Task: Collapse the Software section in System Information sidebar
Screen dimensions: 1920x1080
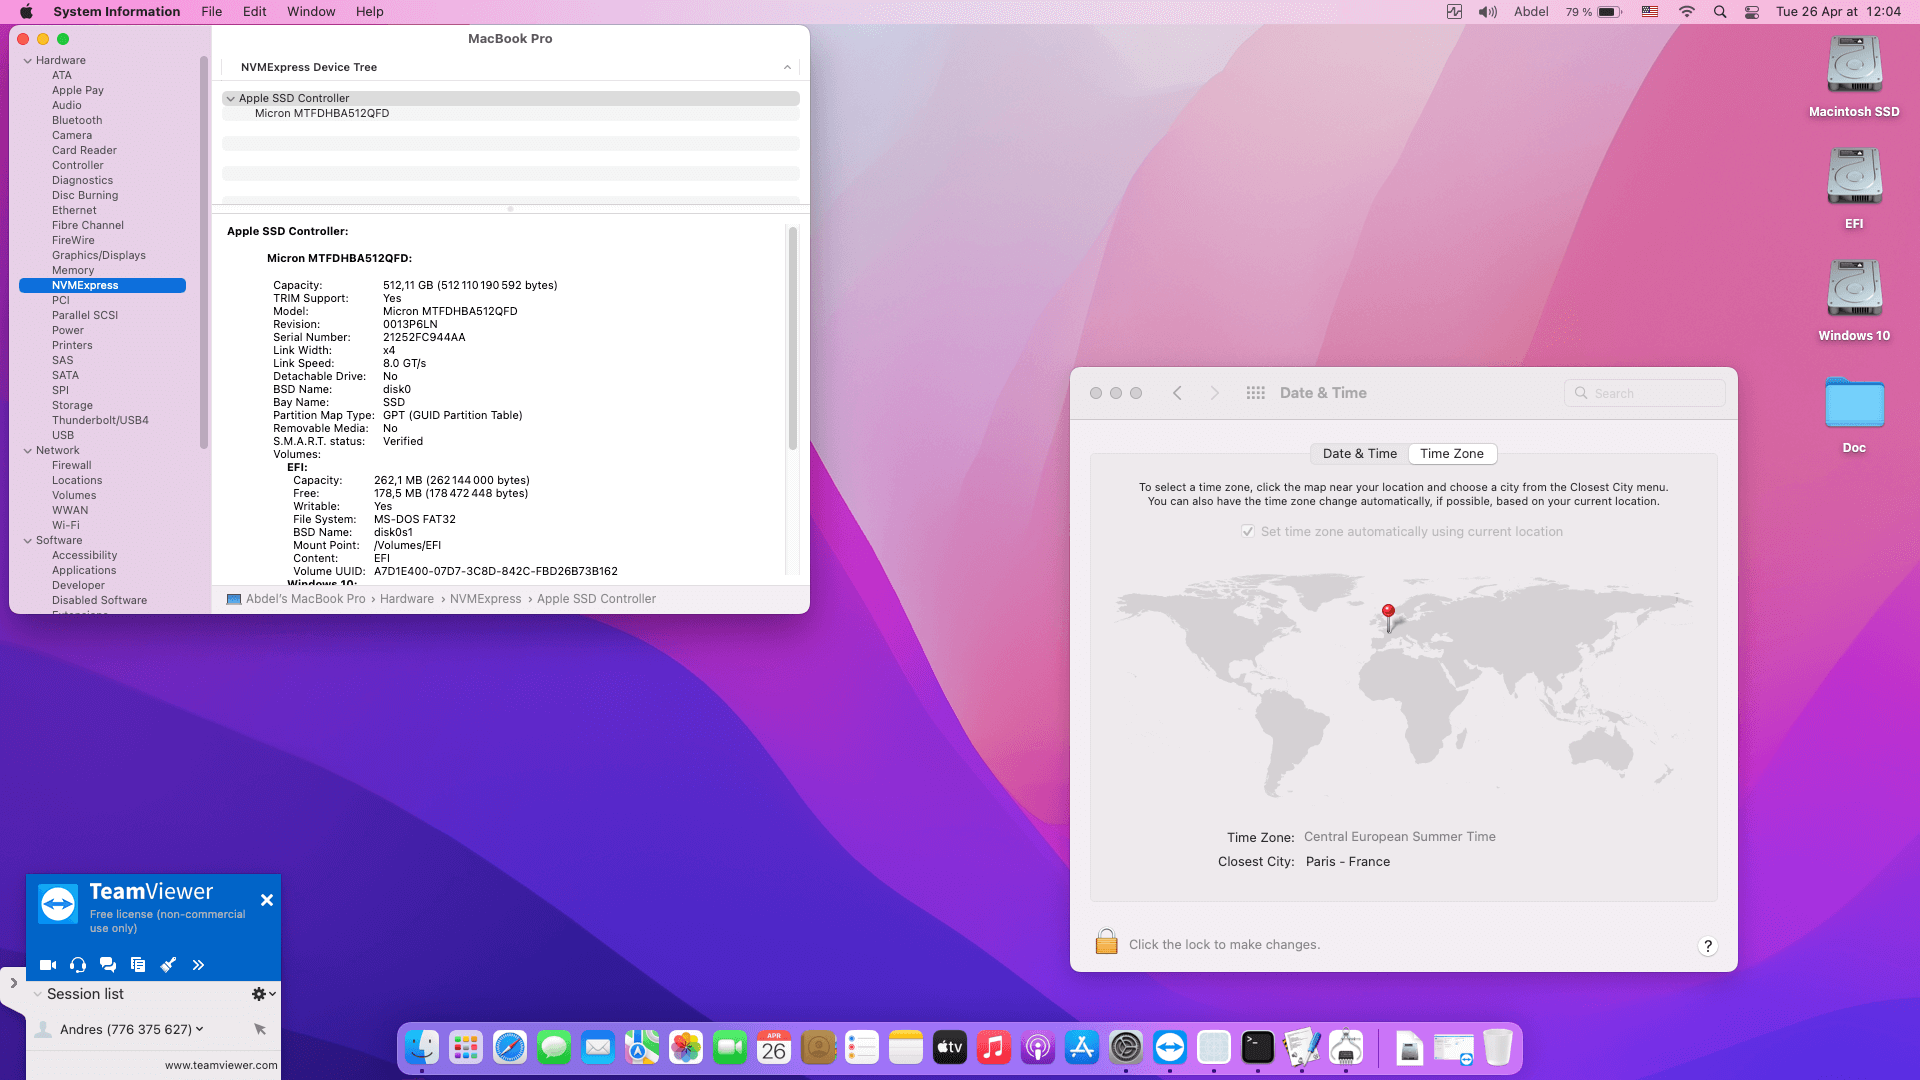Action: pos(28,541)
